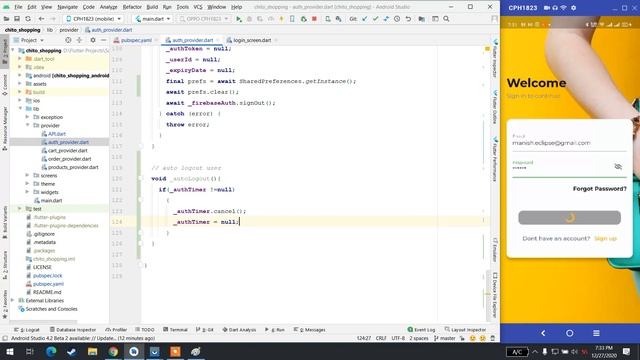The width and height of the screenshot is (640, 360).
Task: Tap the phone recents menu button
Action: [596, 333]
